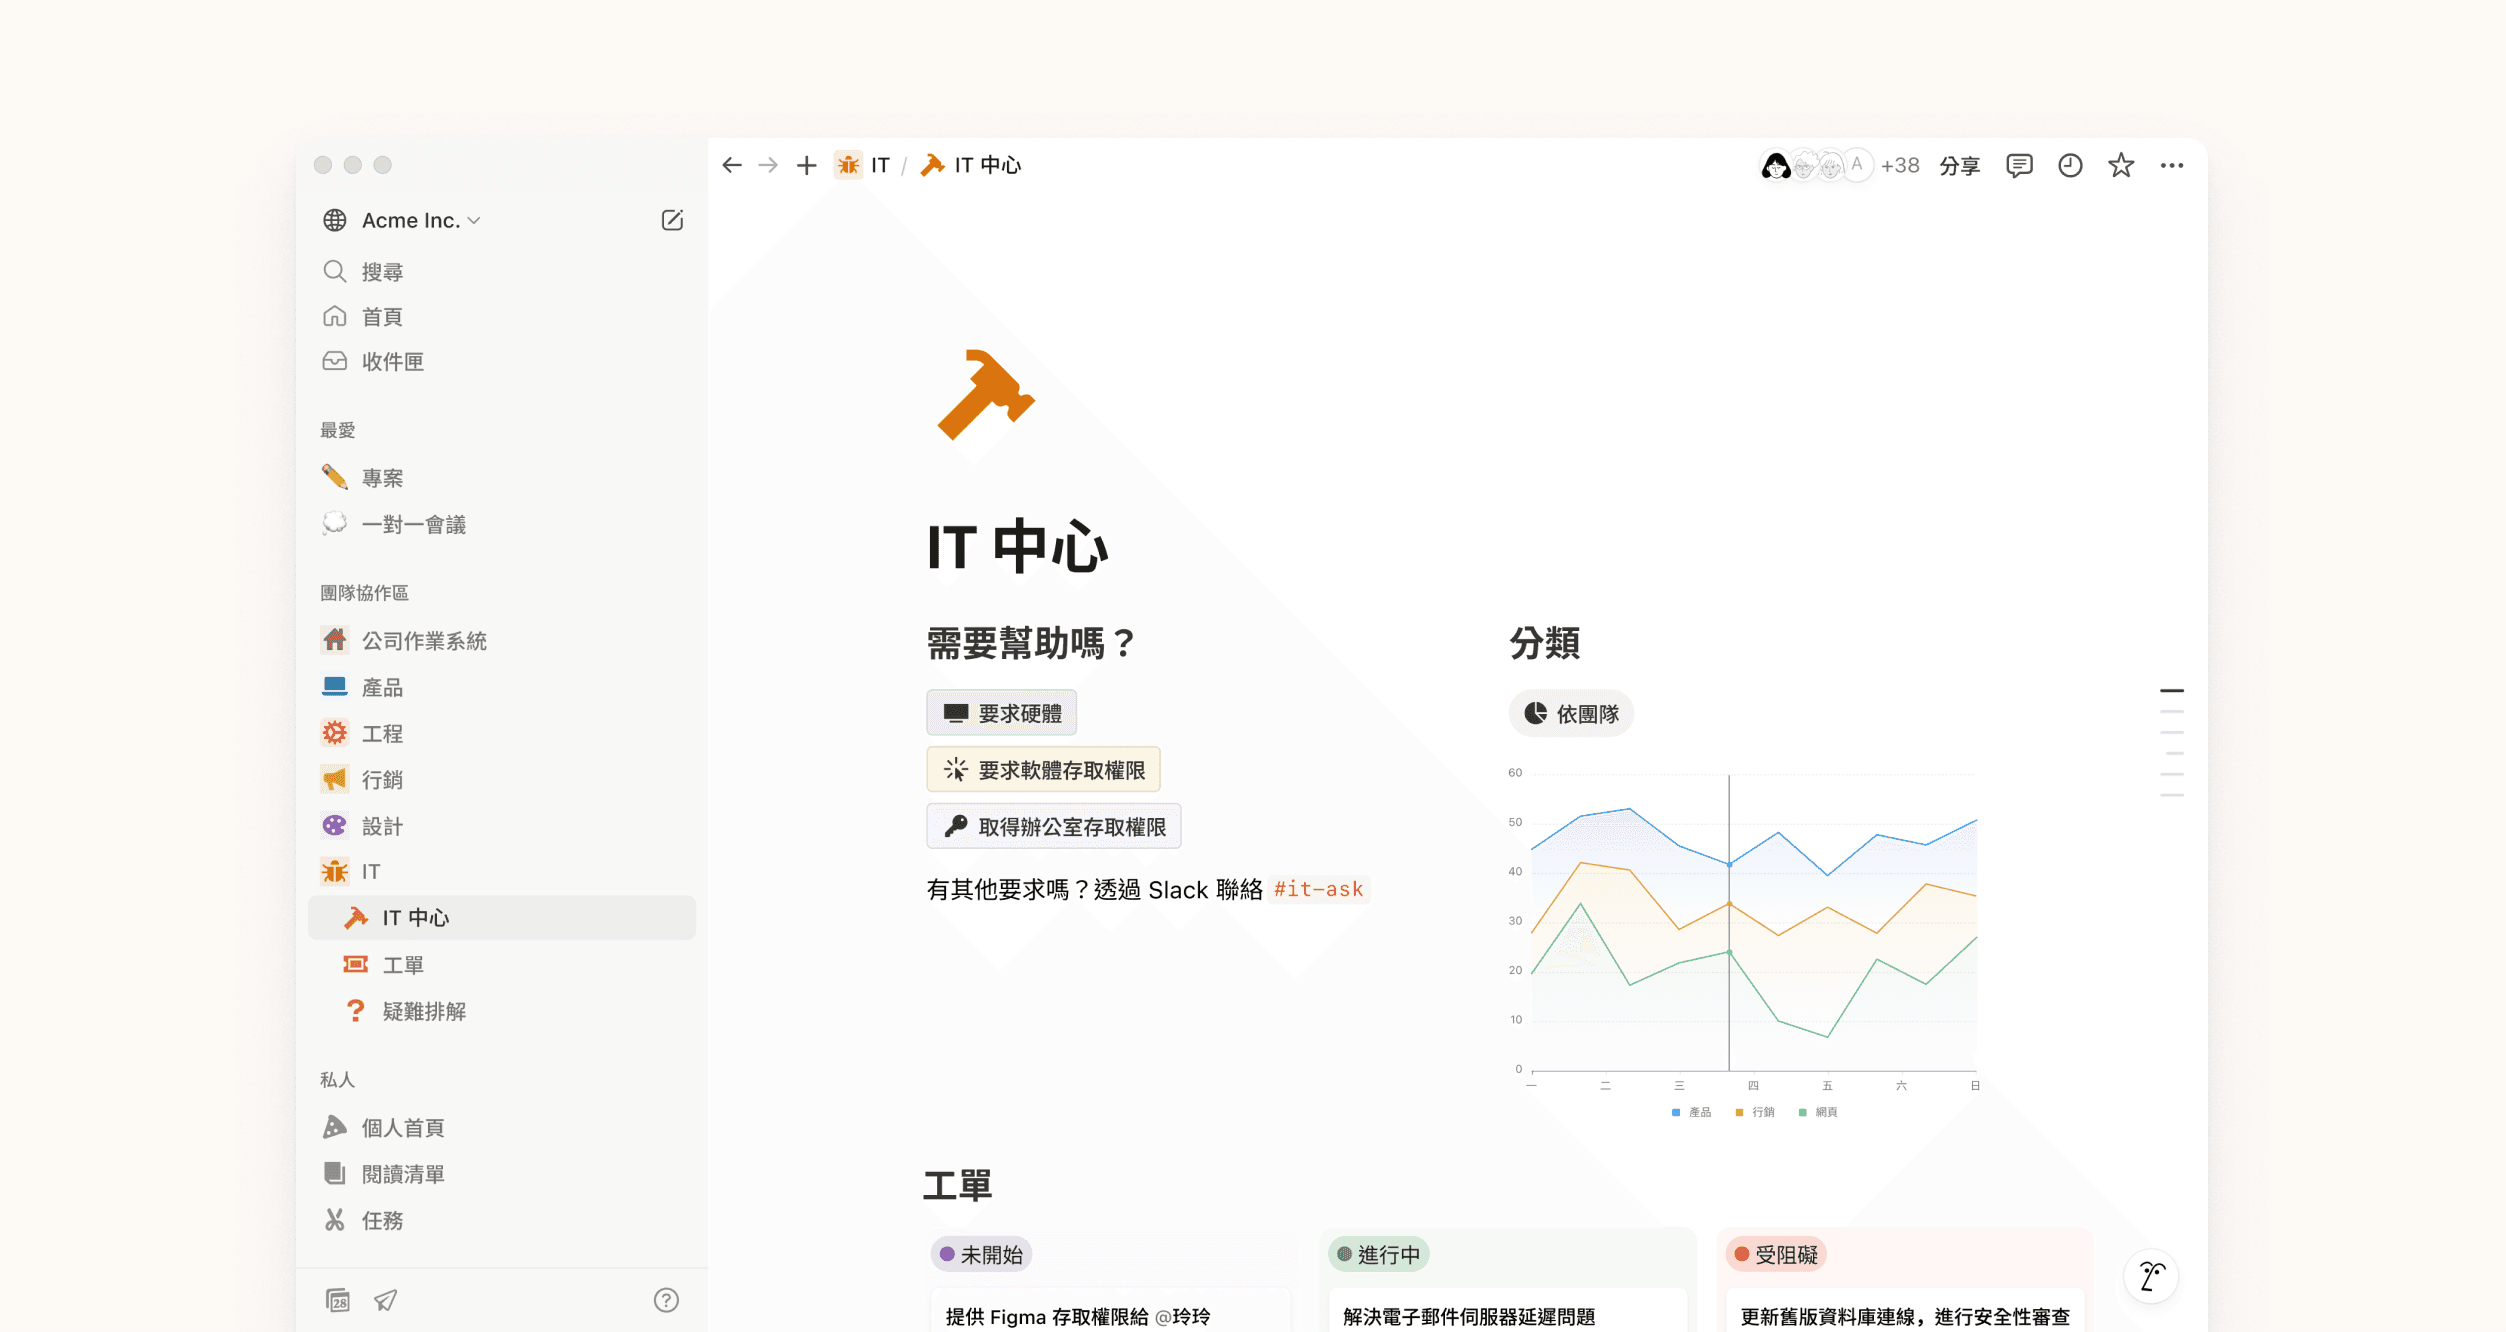Viewport: 2506px width, 1332px height.
Task: Click the 搜尋 search item
Action: click(x=382, y=272)
